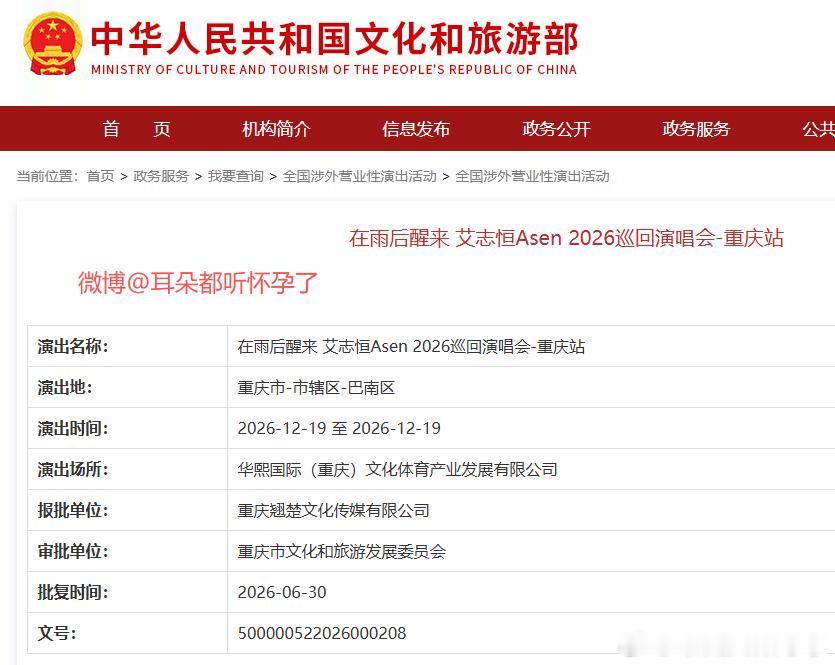Click the ministry title 中华人民共和国文化和旅游部

pyautogui.click(x=334, y=38)
